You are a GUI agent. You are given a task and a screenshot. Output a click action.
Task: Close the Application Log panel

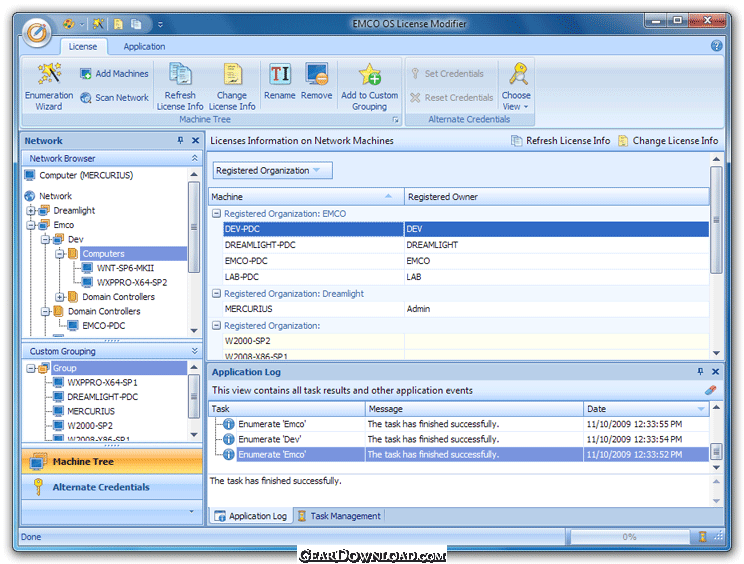716,372
